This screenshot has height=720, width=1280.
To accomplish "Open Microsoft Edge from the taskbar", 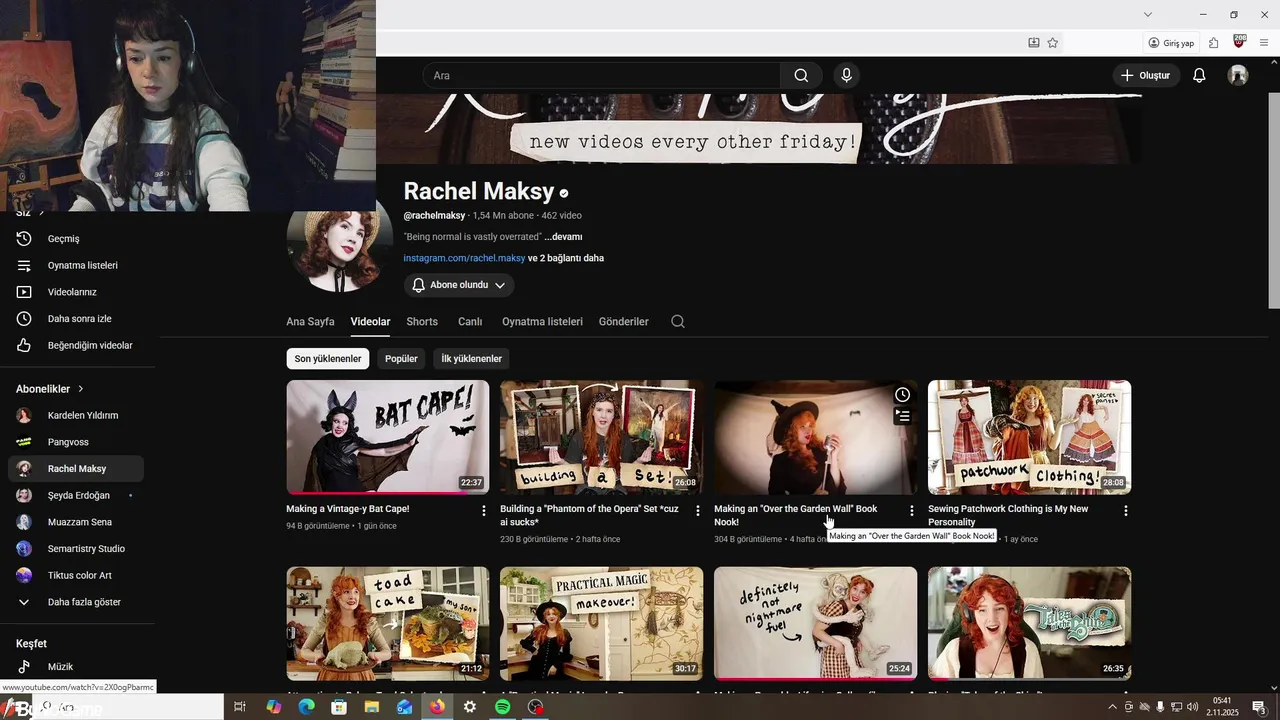I will [306, 707].
